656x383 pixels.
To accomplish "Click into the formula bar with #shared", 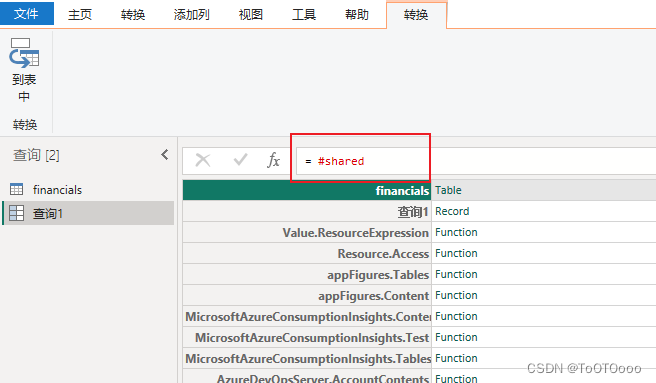I will pos(476,161).
